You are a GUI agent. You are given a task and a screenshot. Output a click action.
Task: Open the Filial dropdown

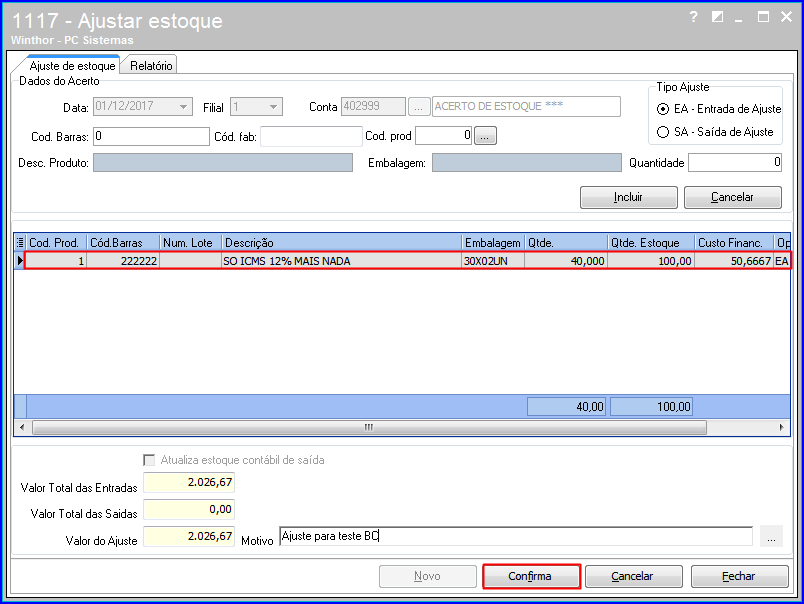point(273,107)
